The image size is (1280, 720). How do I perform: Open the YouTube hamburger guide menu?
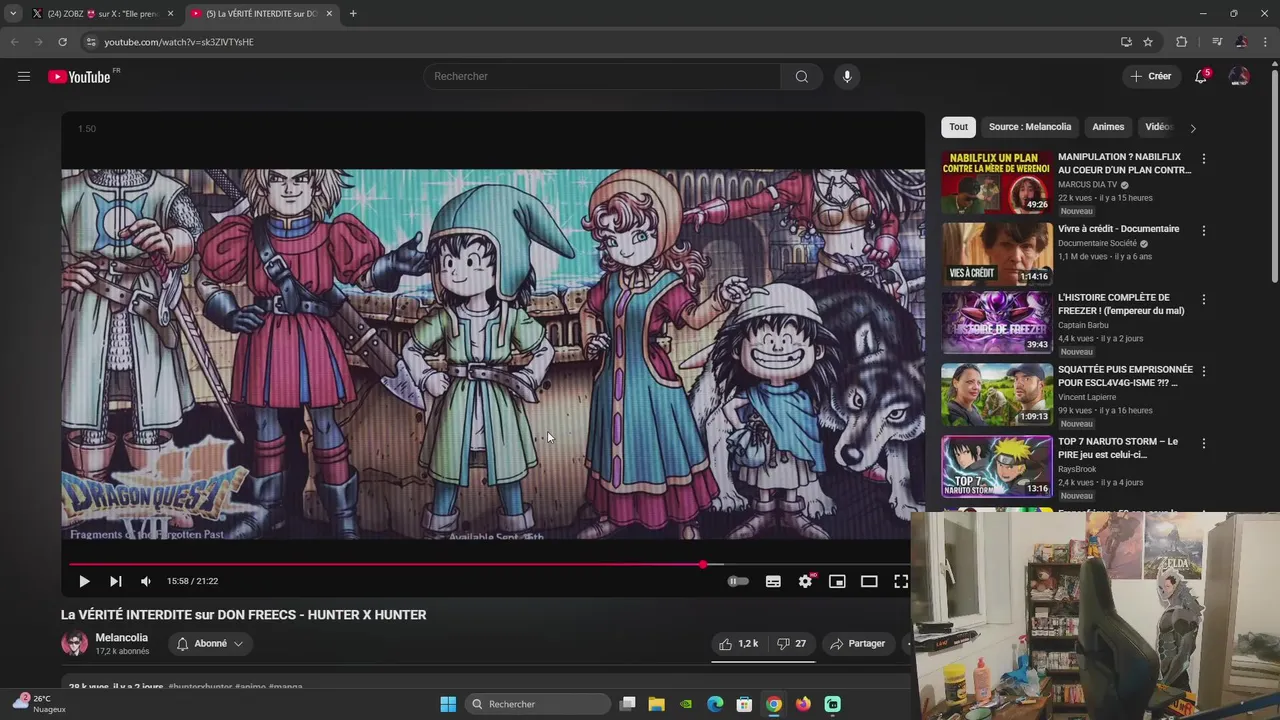coord(24,76)
